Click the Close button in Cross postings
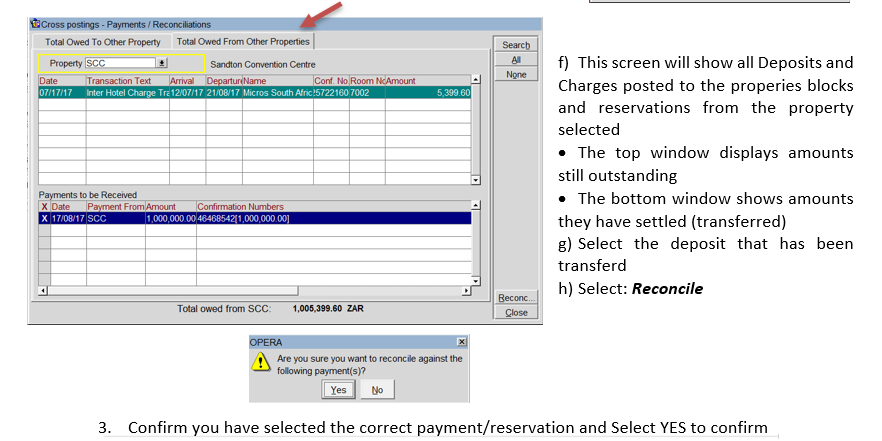Viewport: 882px width, 441px height. click(516, 313)
